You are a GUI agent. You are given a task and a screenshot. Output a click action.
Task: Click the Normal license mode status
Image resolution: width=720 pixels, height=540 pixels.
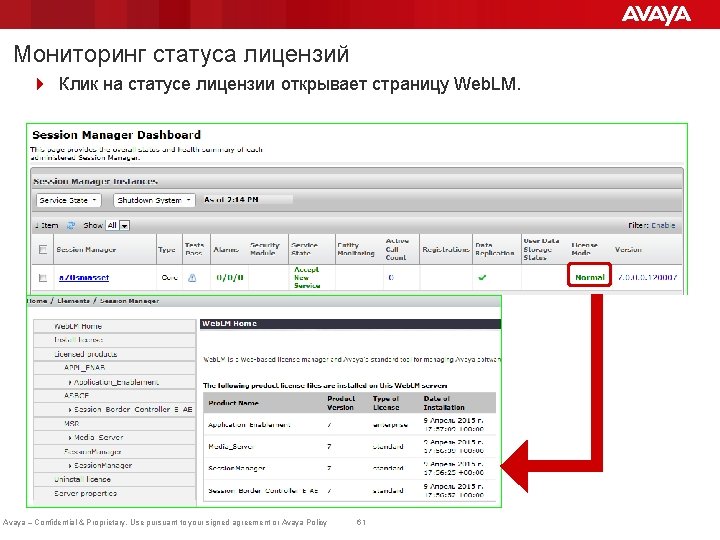[590, 277]
